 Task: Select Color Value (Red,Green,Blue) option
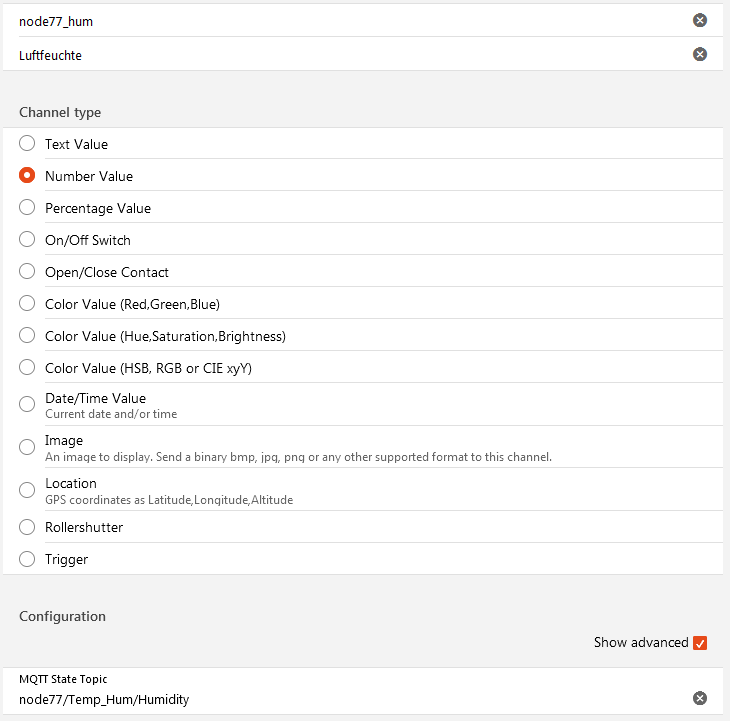coord(27,304)
